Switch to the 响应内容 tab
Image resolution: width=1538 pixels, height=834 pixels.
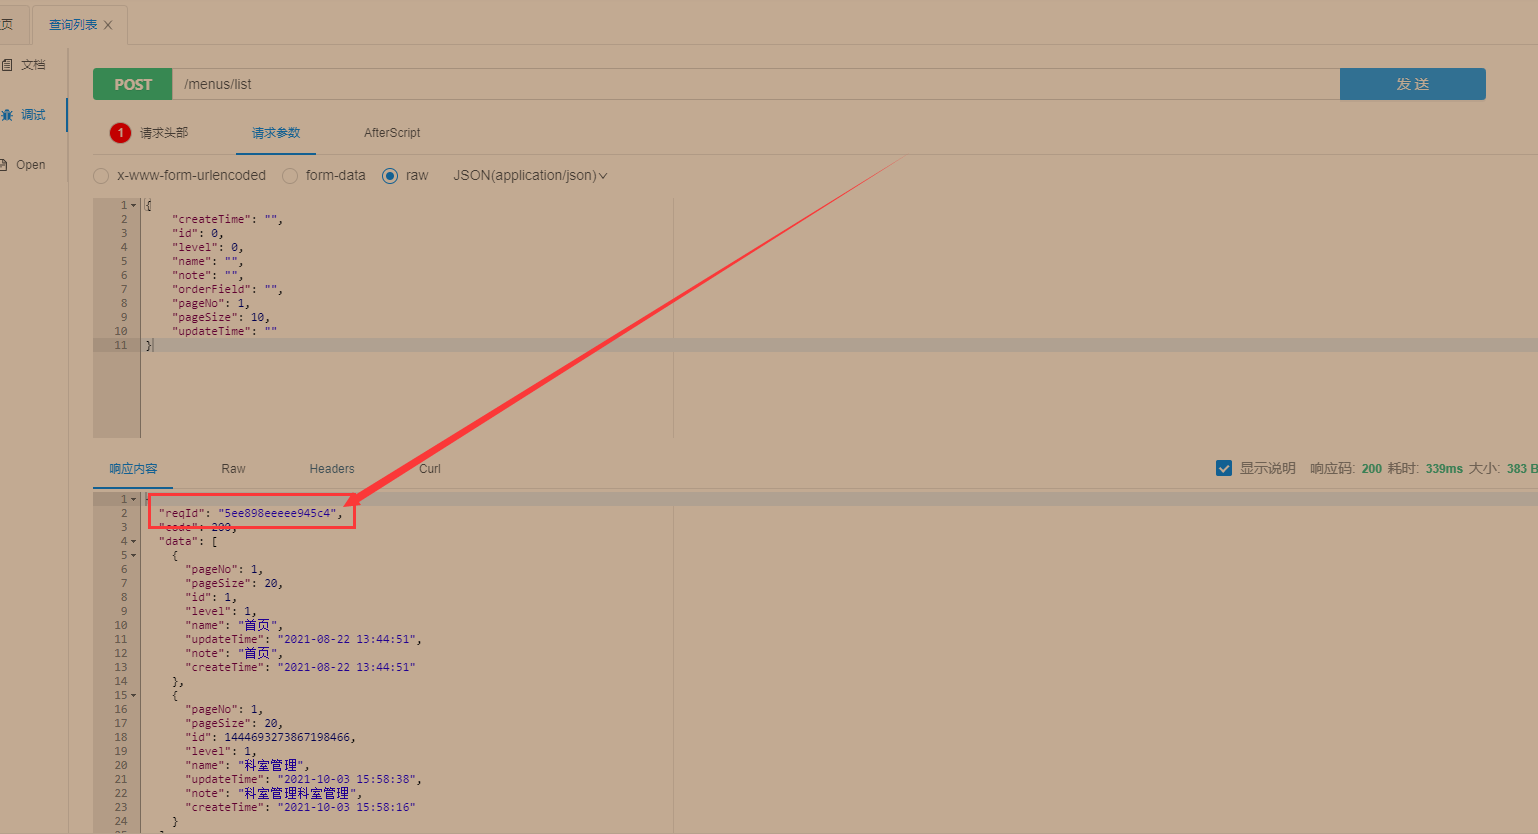[133, 469]
